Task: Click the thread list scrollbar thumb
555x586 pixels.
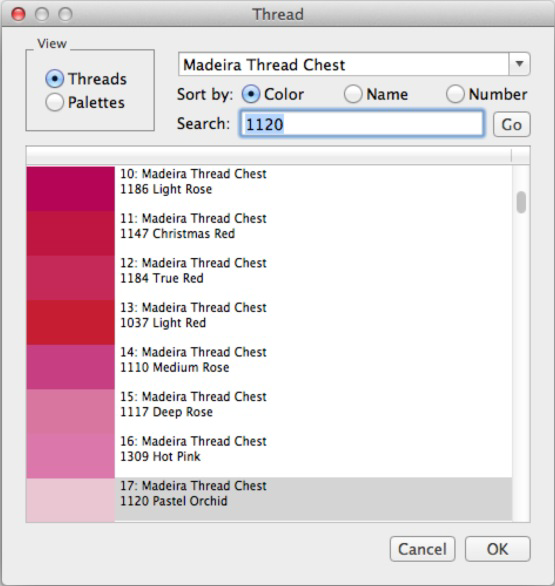Action: pyautogui.click(x=521, y=202)
